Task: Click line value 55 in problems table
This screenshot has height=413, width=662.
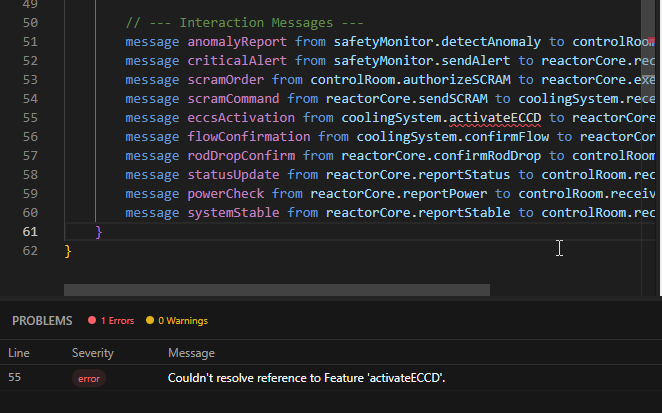Action: click(15, 378)
